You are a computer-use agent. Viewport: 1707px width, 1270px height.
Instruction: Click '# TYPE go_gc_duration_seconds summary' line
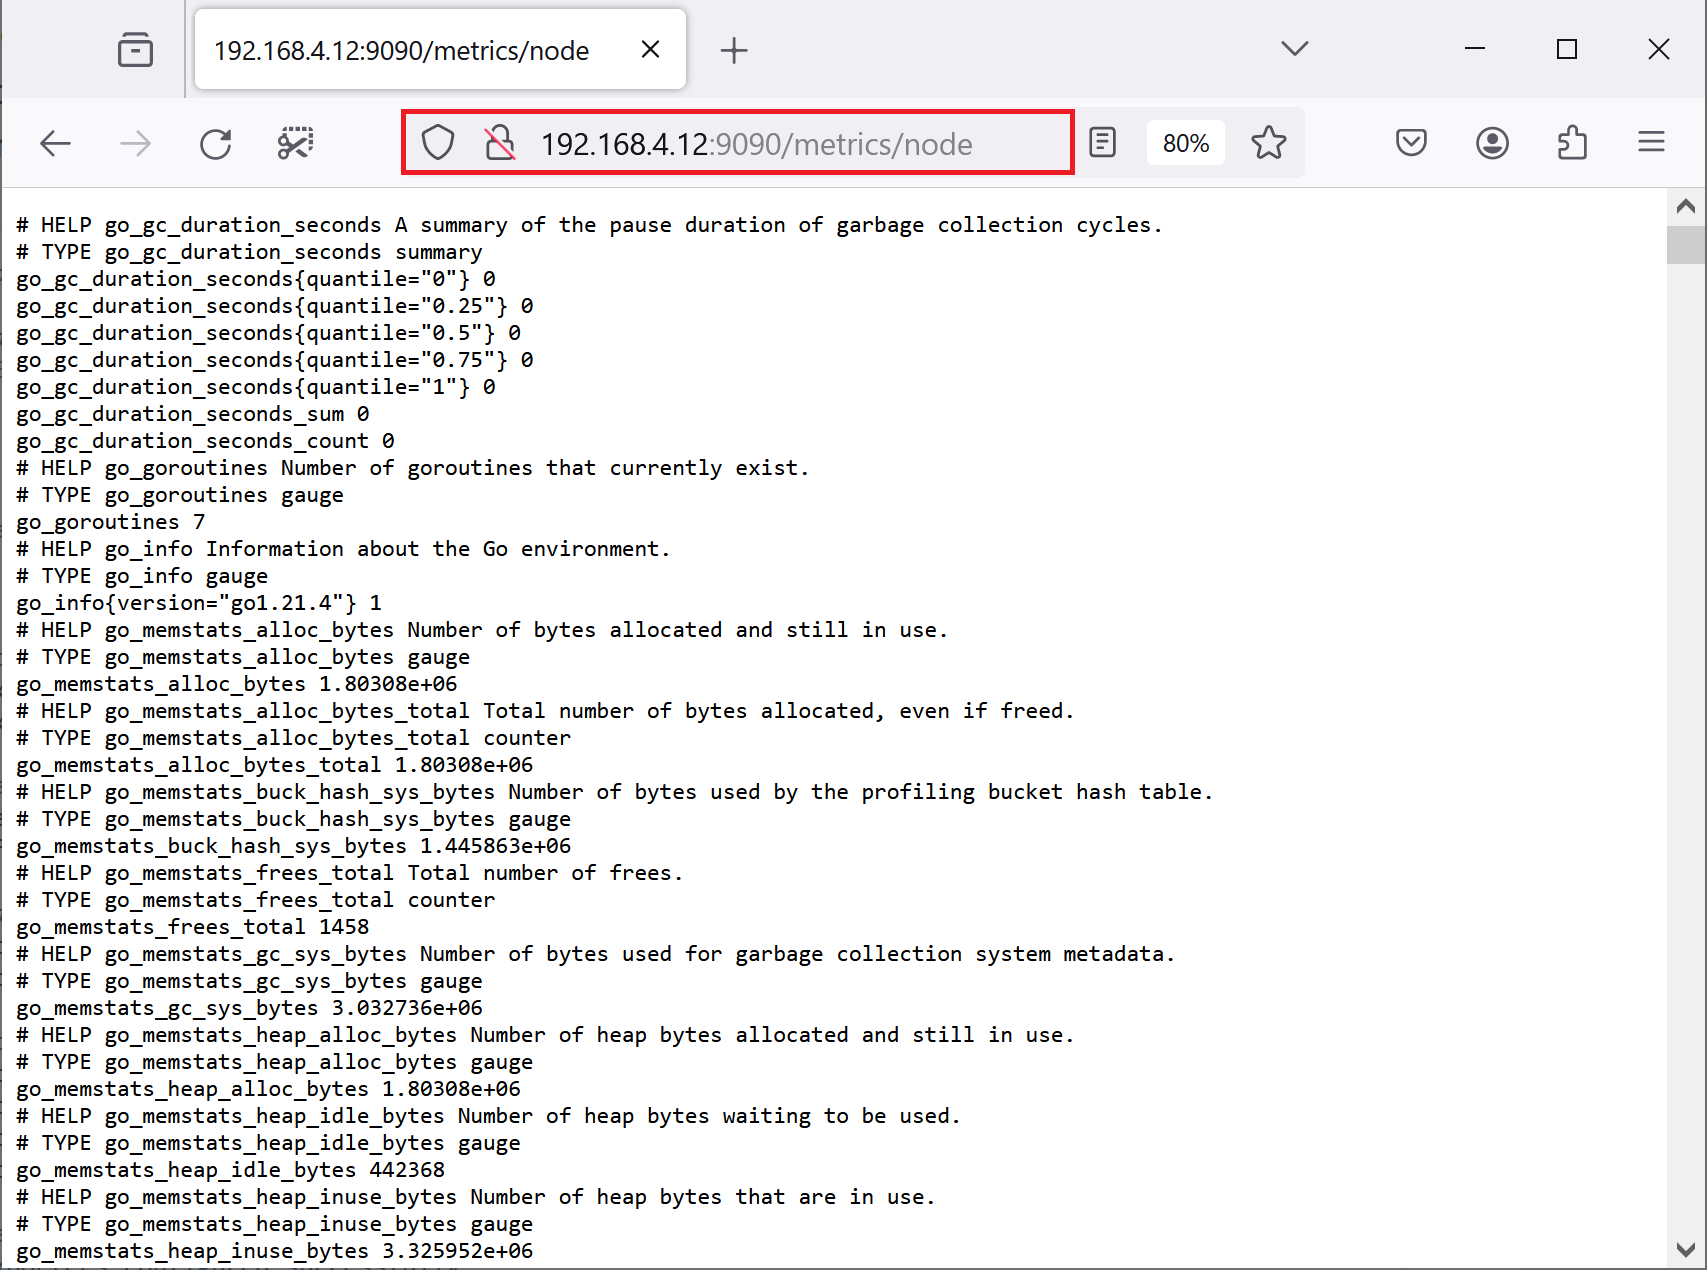tap(250, 252)
